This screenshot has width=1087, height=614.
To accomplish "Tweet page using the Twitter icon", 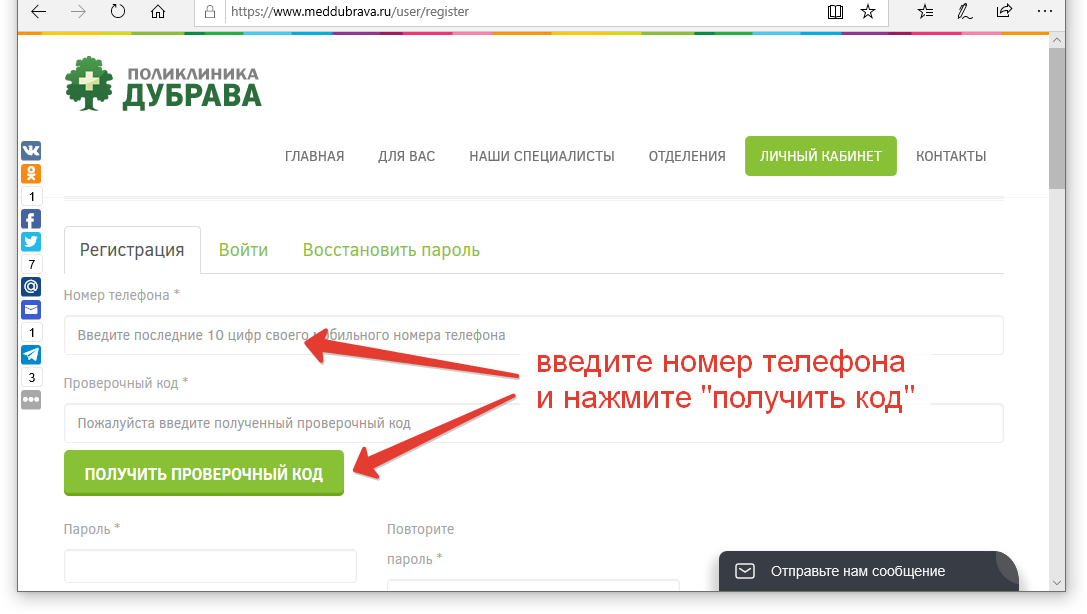I will pos(31,241).
